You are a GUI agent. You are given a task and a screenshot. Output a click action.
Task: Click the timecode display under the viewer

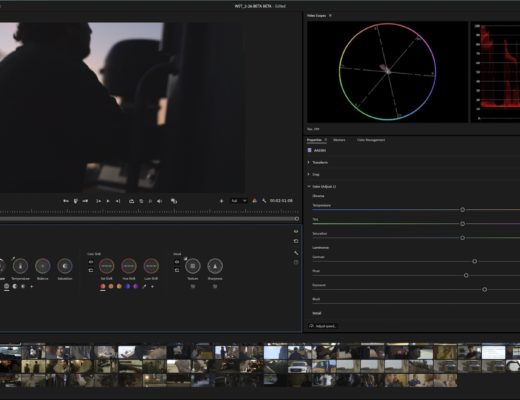pyautogui.click(x=281, y=201)
